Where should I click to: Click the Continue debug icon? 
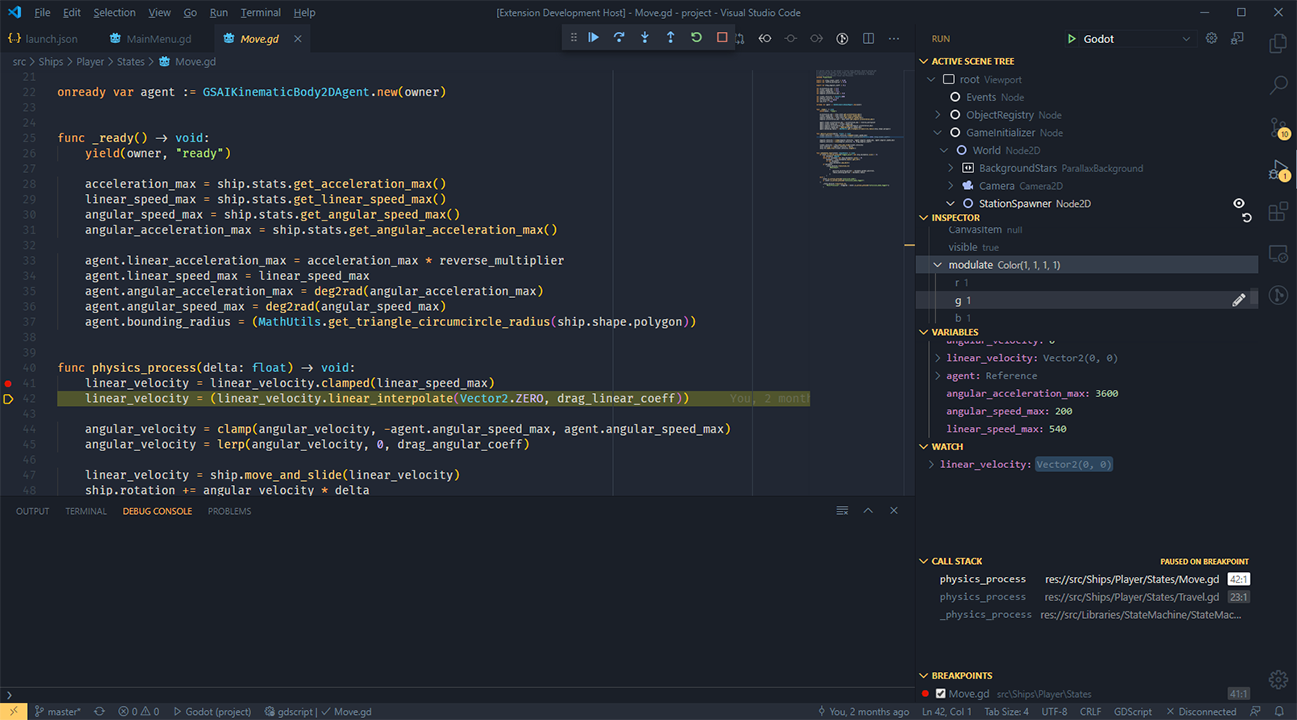point(593,37)
